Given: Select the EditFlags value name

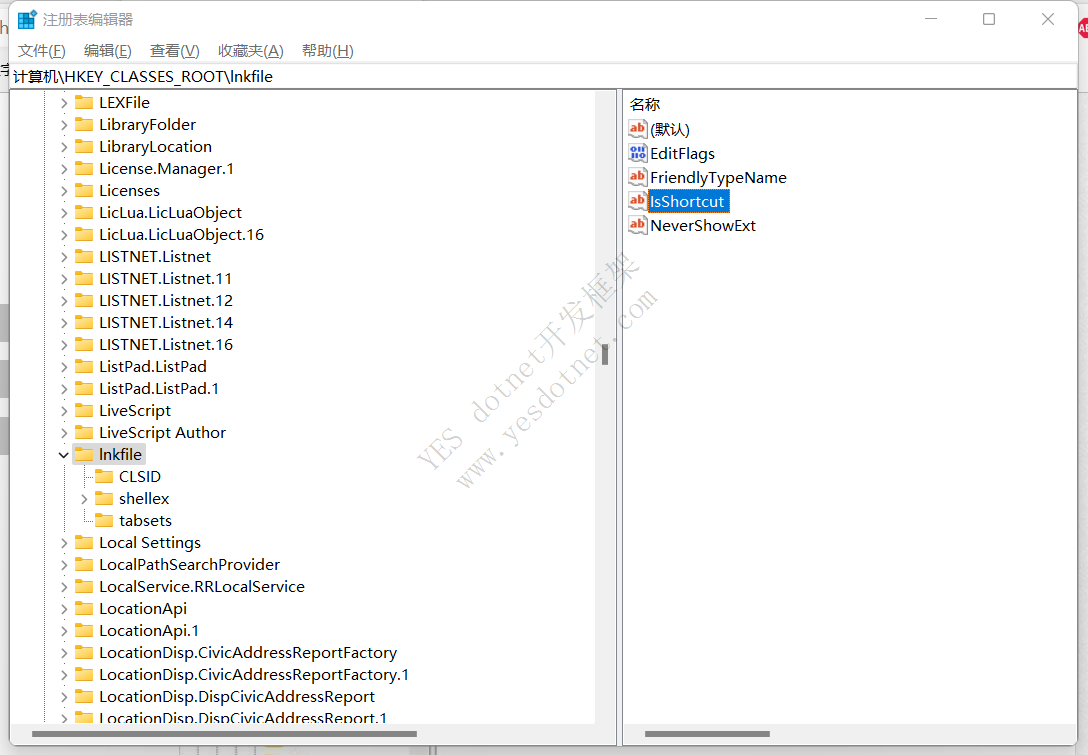Looking at the screenshot, I should 682,153.
